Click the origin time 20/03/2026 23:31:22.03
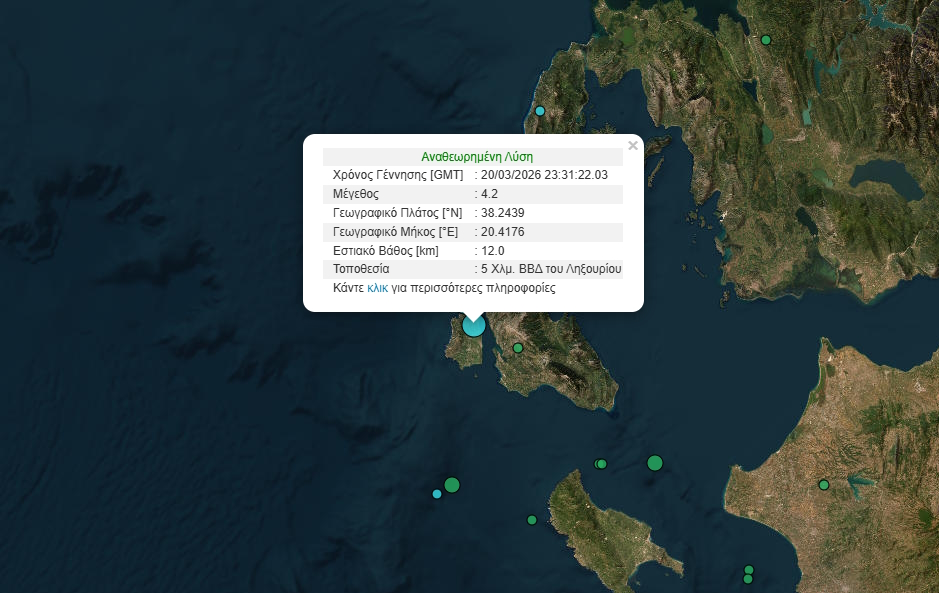The image size is (939, 593). click(x=544, y=175)
